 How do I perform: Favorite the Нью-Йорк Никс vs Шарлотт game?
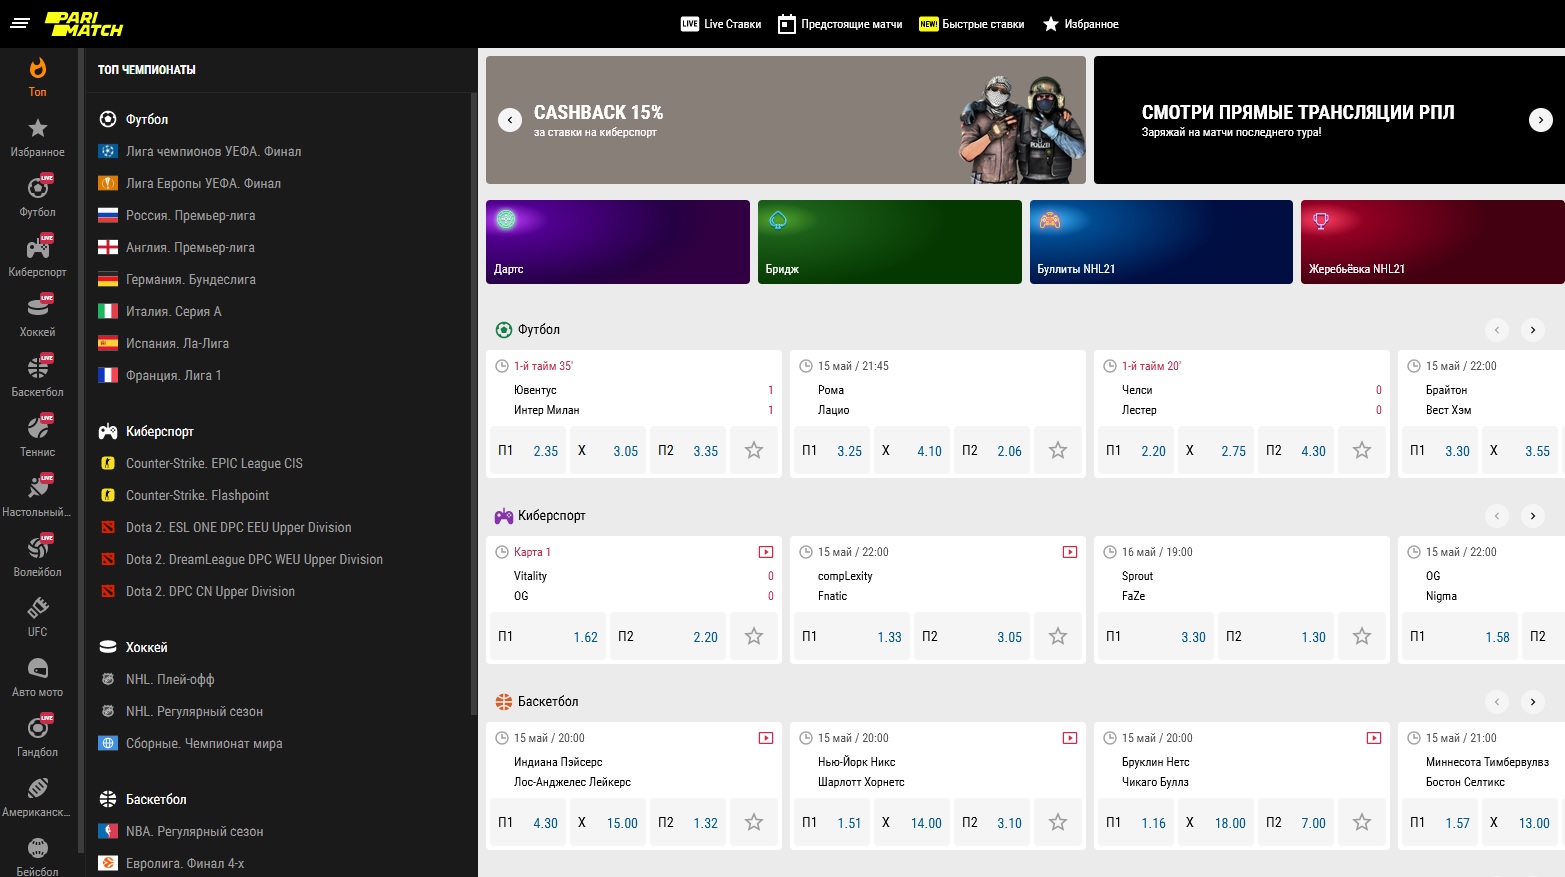(x=1058, y=823)
